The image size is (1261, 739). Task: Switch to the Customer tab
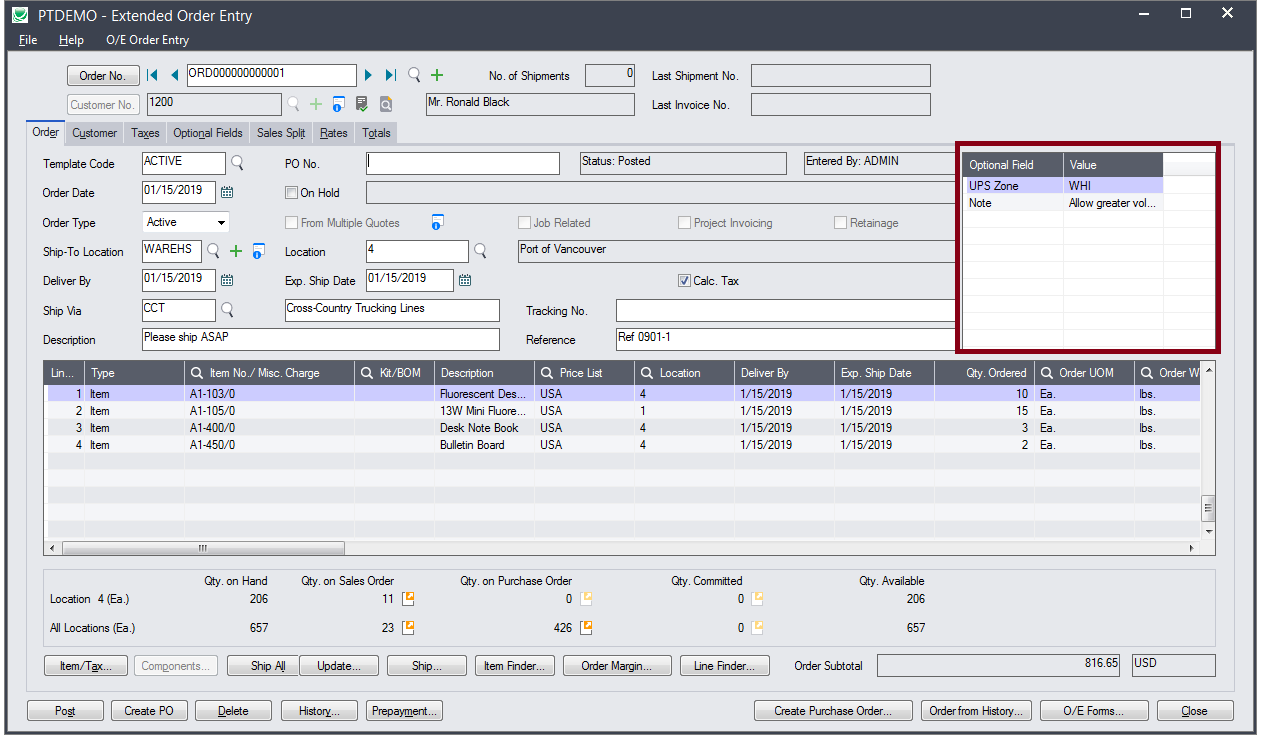point(95,133)
